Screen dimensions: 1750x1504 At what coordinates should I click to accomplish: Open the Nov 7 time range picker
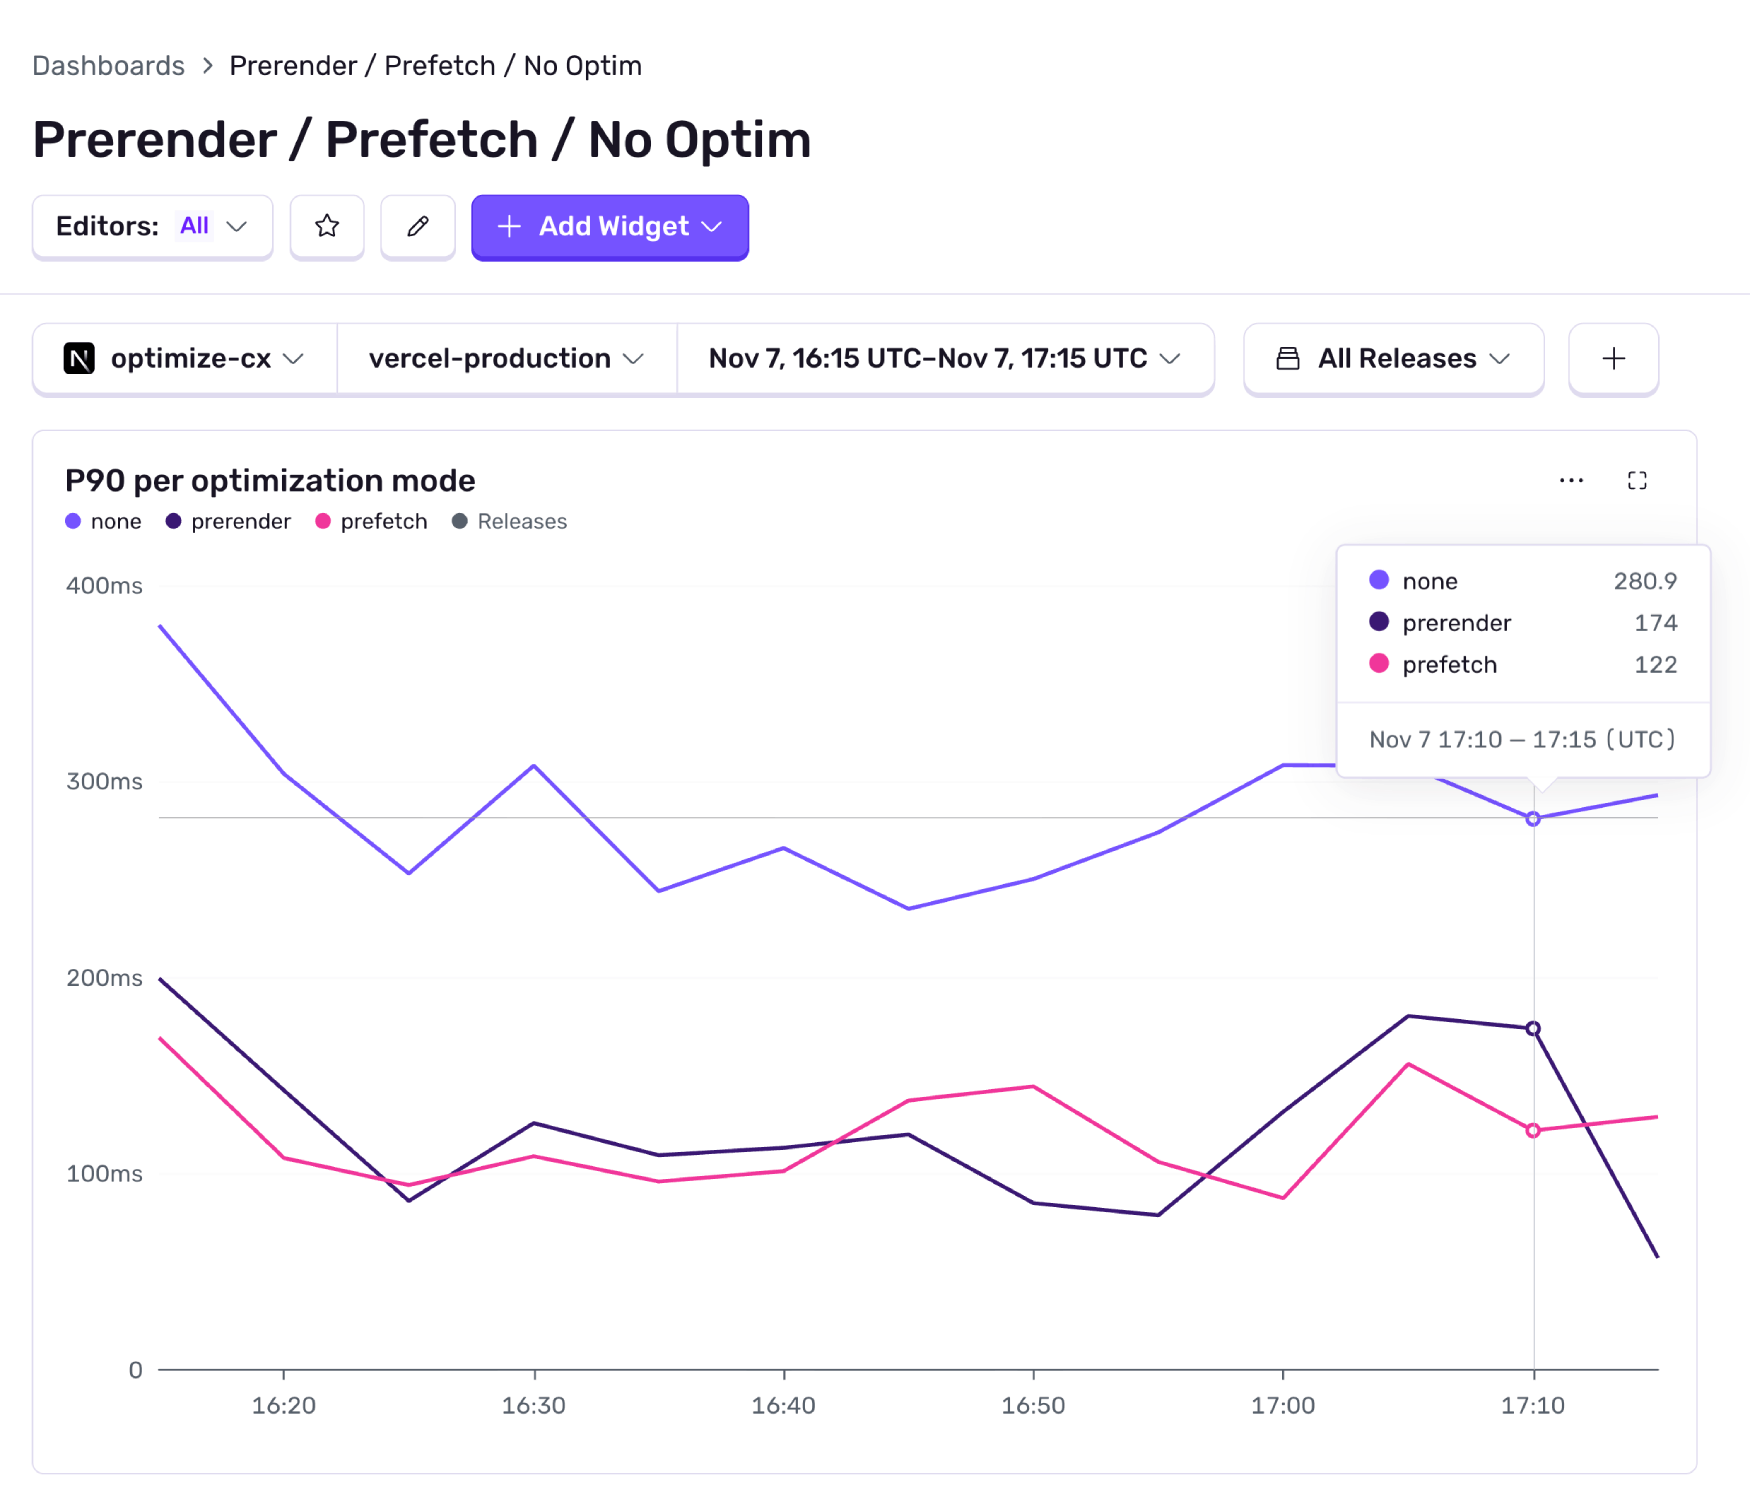tap(945, 359)
